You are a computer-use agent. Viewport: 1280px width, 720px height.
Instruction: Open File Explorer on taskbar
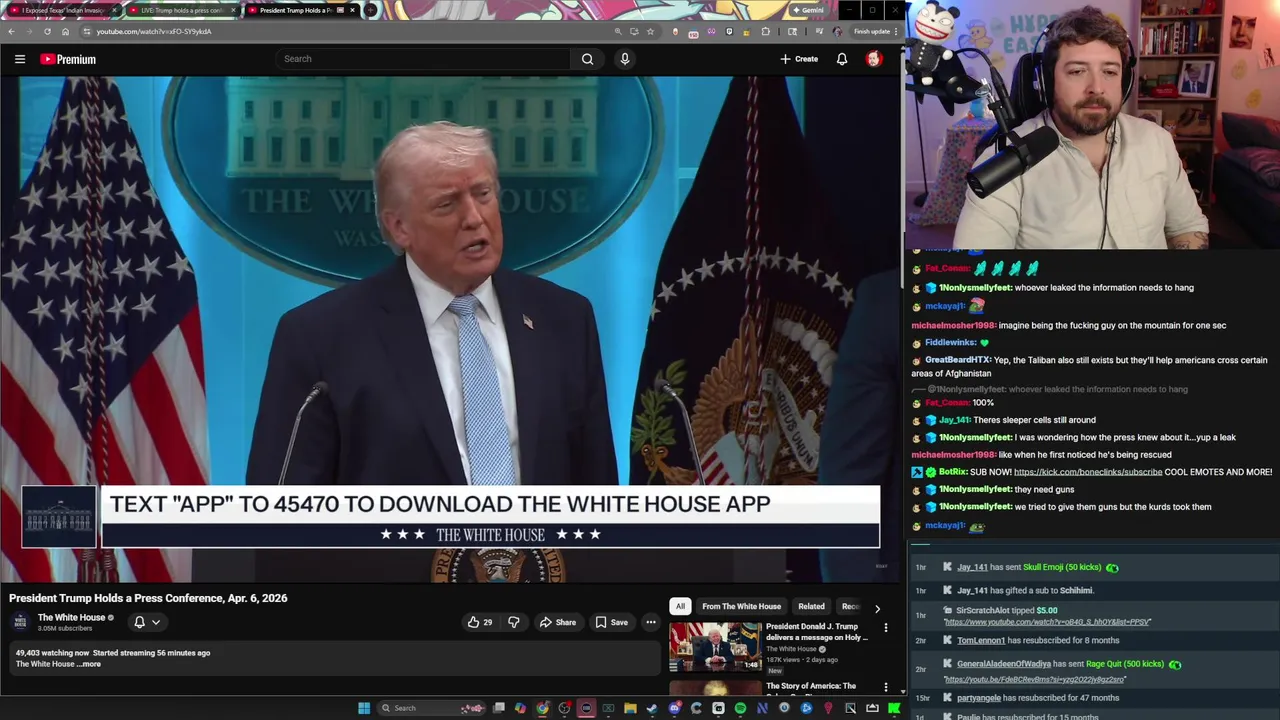click(x=630, y=708)
